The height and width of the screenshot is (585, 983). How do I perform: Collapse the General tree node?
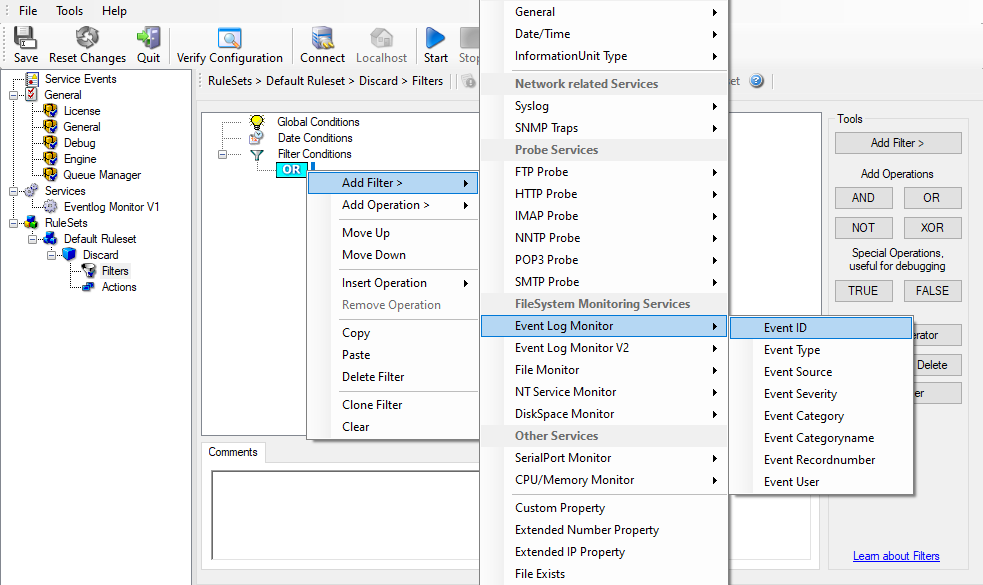[14, 95]
